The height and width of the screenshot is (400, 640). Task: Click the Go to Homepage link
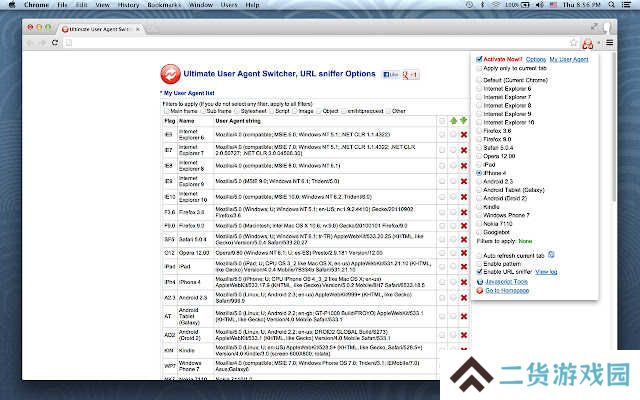point(507,291)
